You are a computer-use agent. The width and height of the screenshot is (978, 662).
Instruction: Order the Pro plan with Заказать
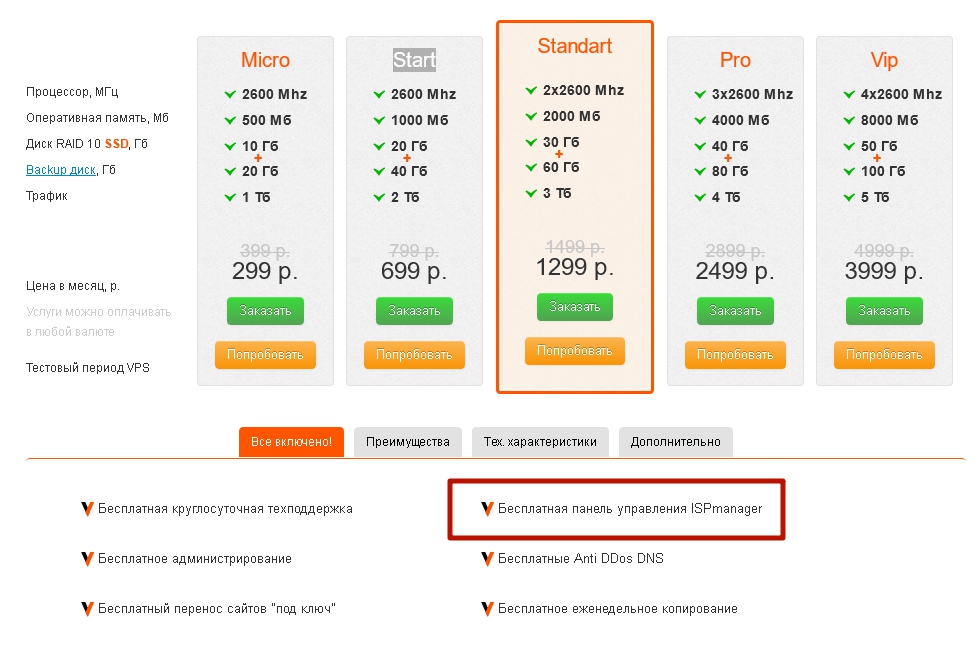coord(735,311)
